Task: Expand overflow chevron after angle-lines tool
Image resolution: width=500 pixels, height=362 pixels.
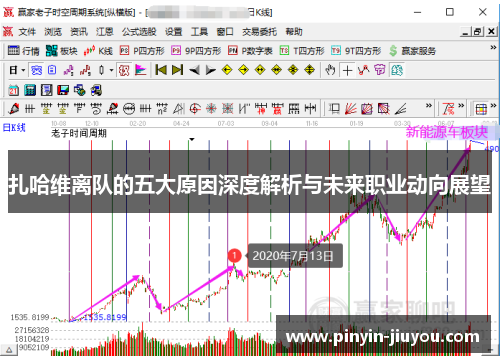Action: (x=429, y=106)
